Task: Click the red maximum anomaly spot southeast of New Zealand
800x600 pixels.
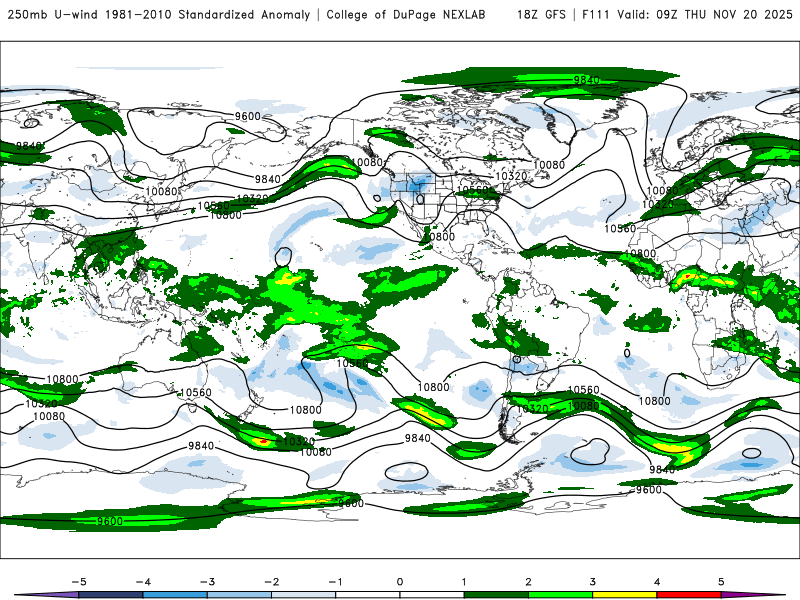Action: point(263,441)
